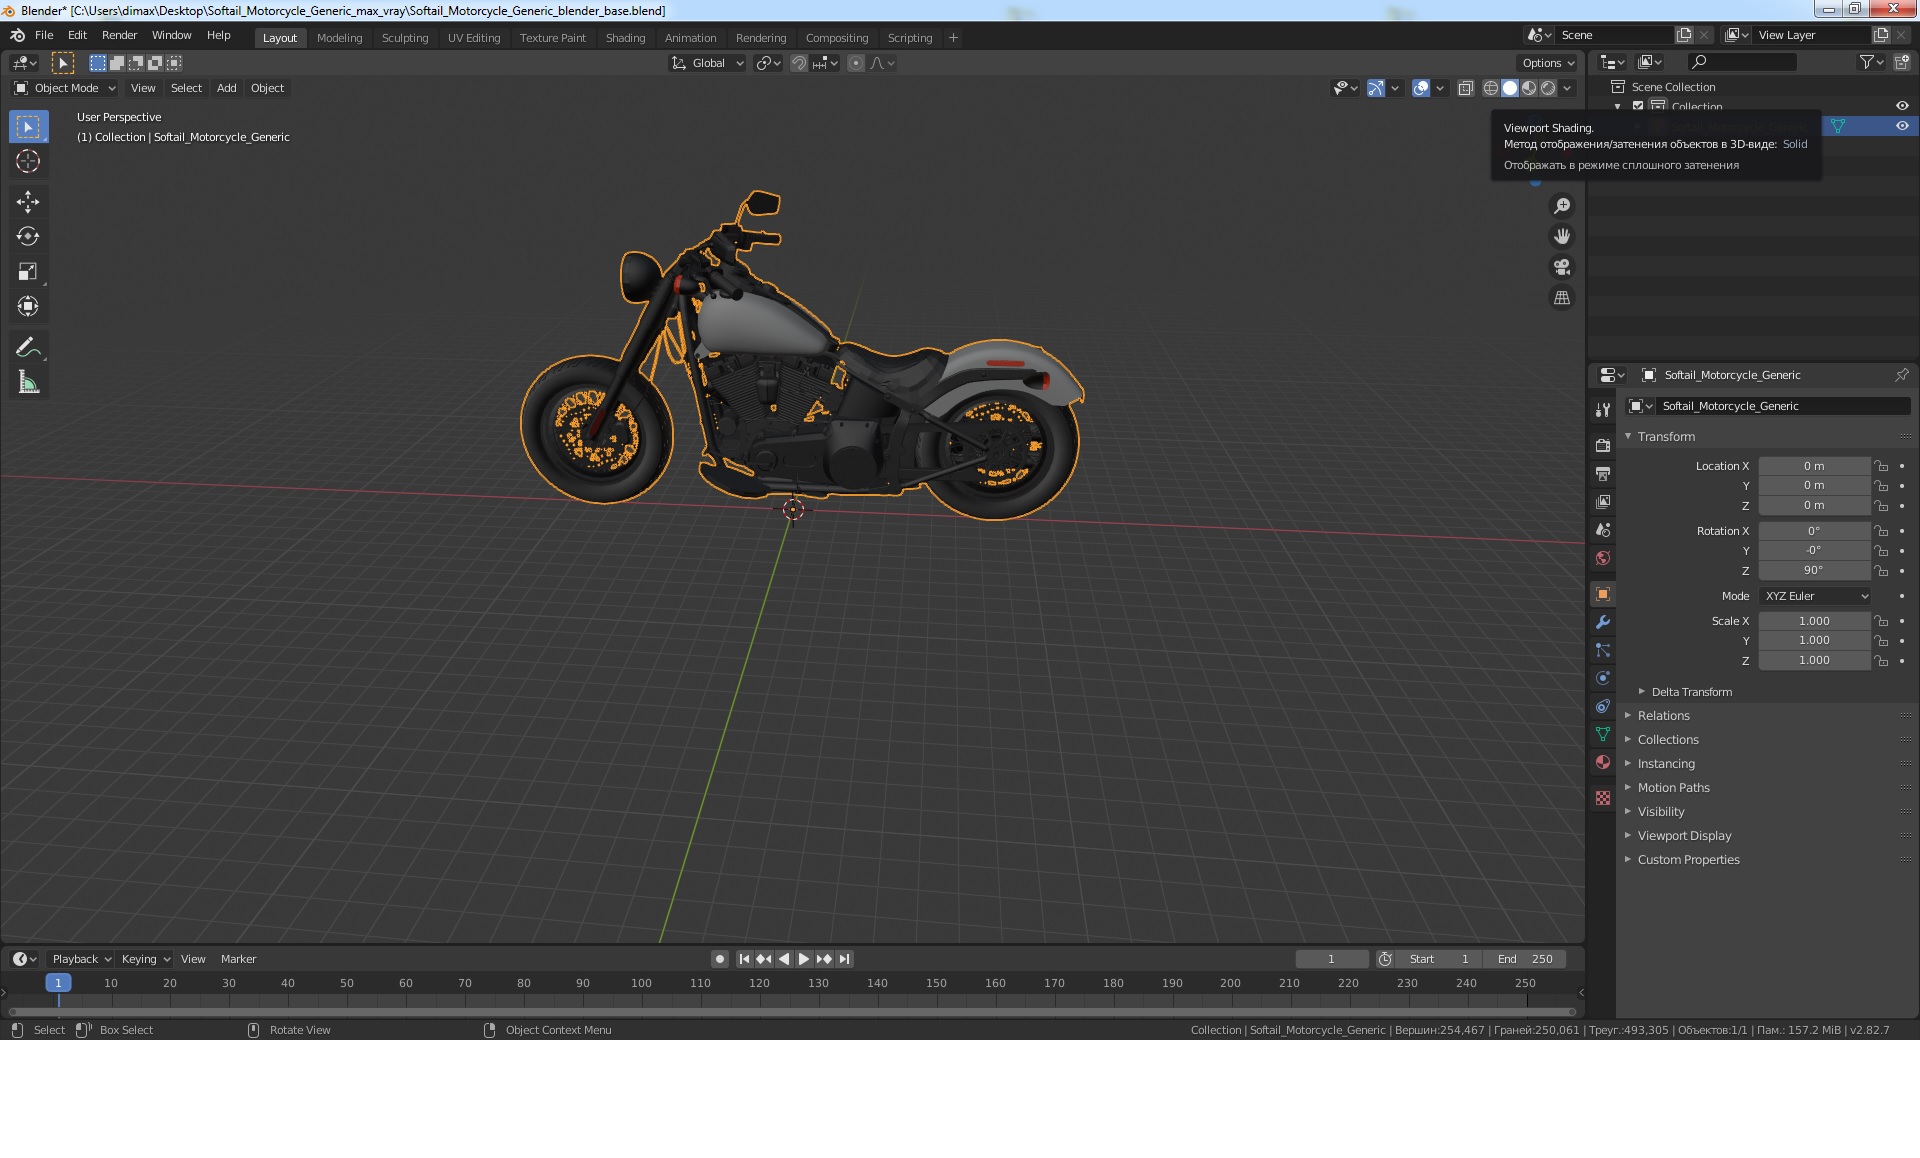Open the viewport Add menu
The height and width of the screenshot is (1158, 1920).
227,88
